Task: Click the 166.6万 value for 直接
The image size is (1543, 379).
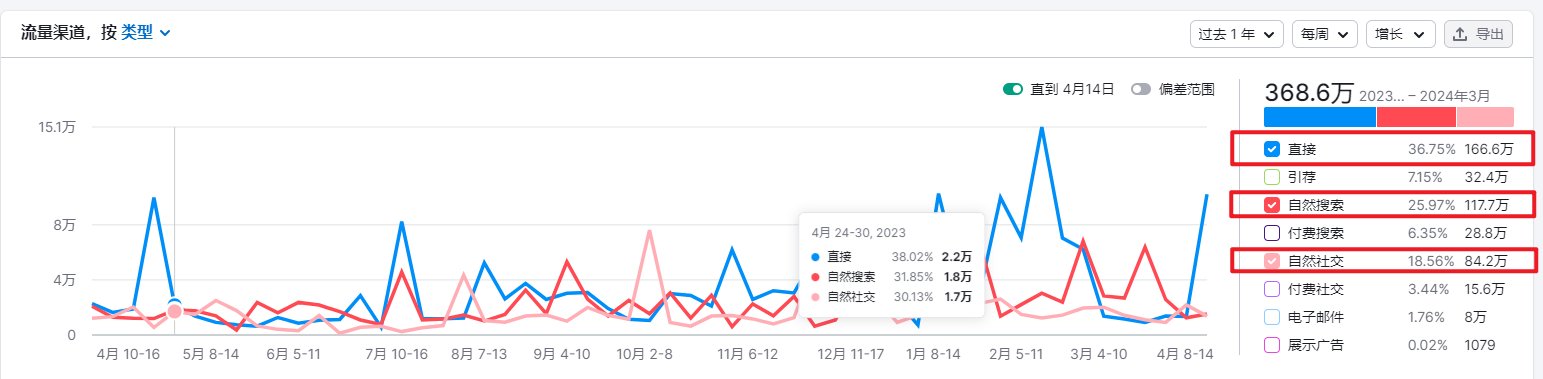Action: point(1488,150)
